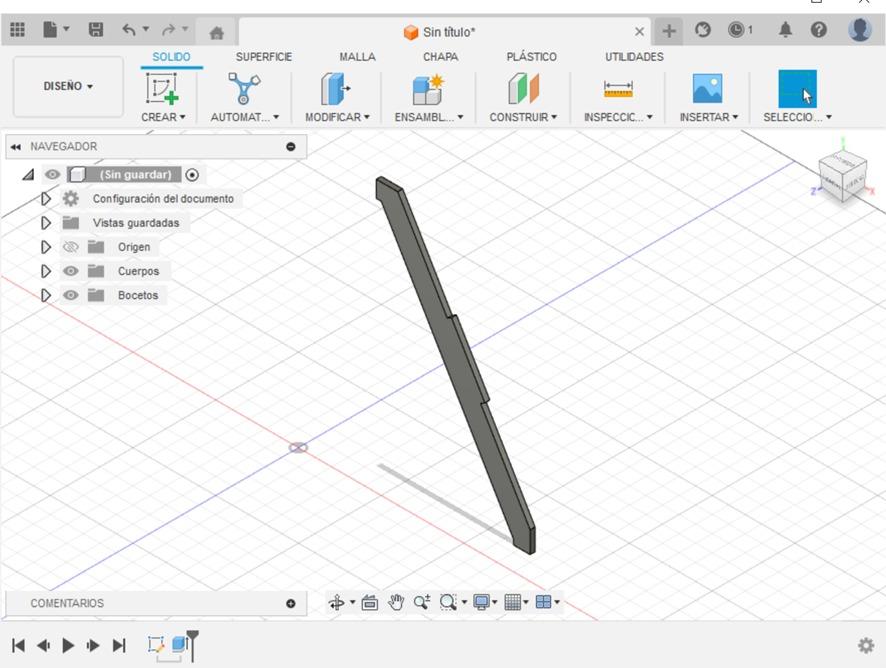The height and width of the screenshot is (668, 886).
Task: Click the Look At icon
Action: (x=370, y=602)
